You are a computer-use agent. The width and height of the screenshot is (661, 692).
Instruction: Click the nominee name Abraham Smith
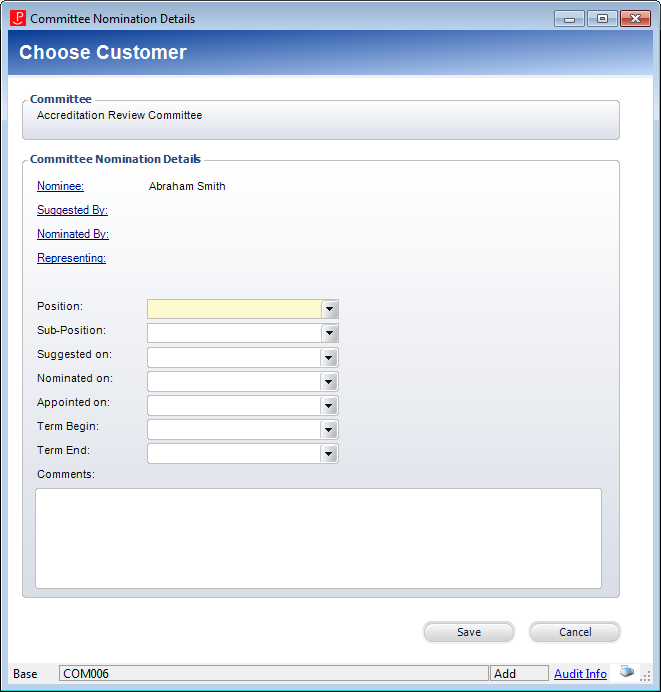point(187,186)
